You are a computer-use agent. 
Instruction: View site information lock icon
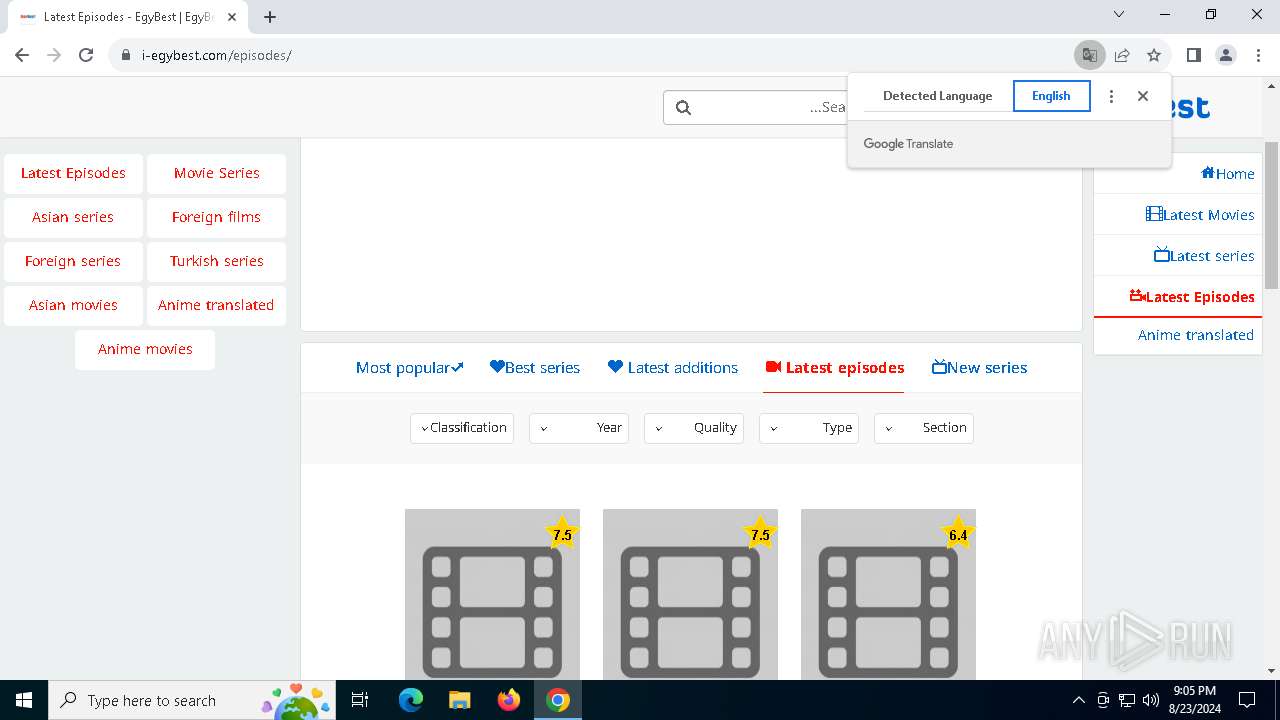[x=126, y=55]
